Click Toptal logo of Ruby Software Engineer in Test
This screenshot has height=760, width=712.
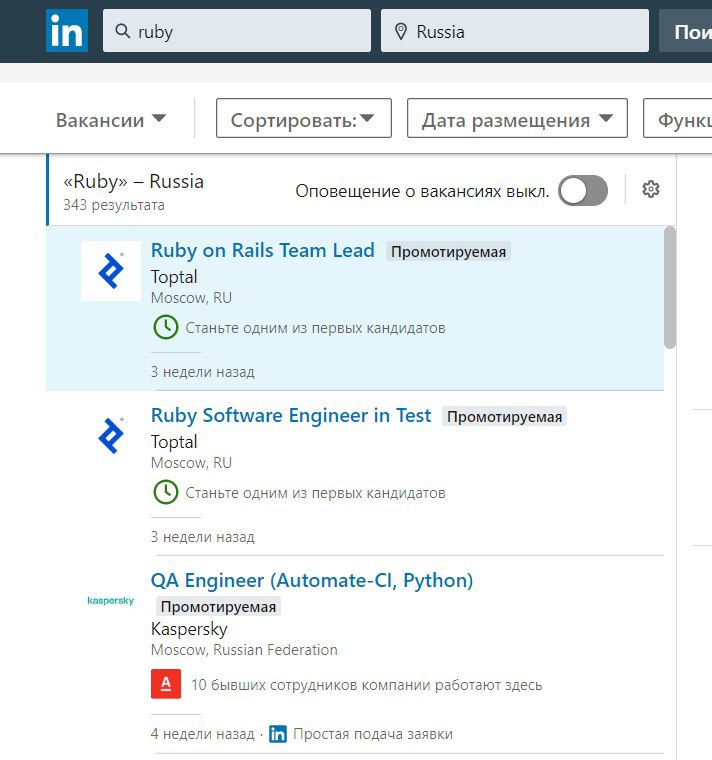111,436
